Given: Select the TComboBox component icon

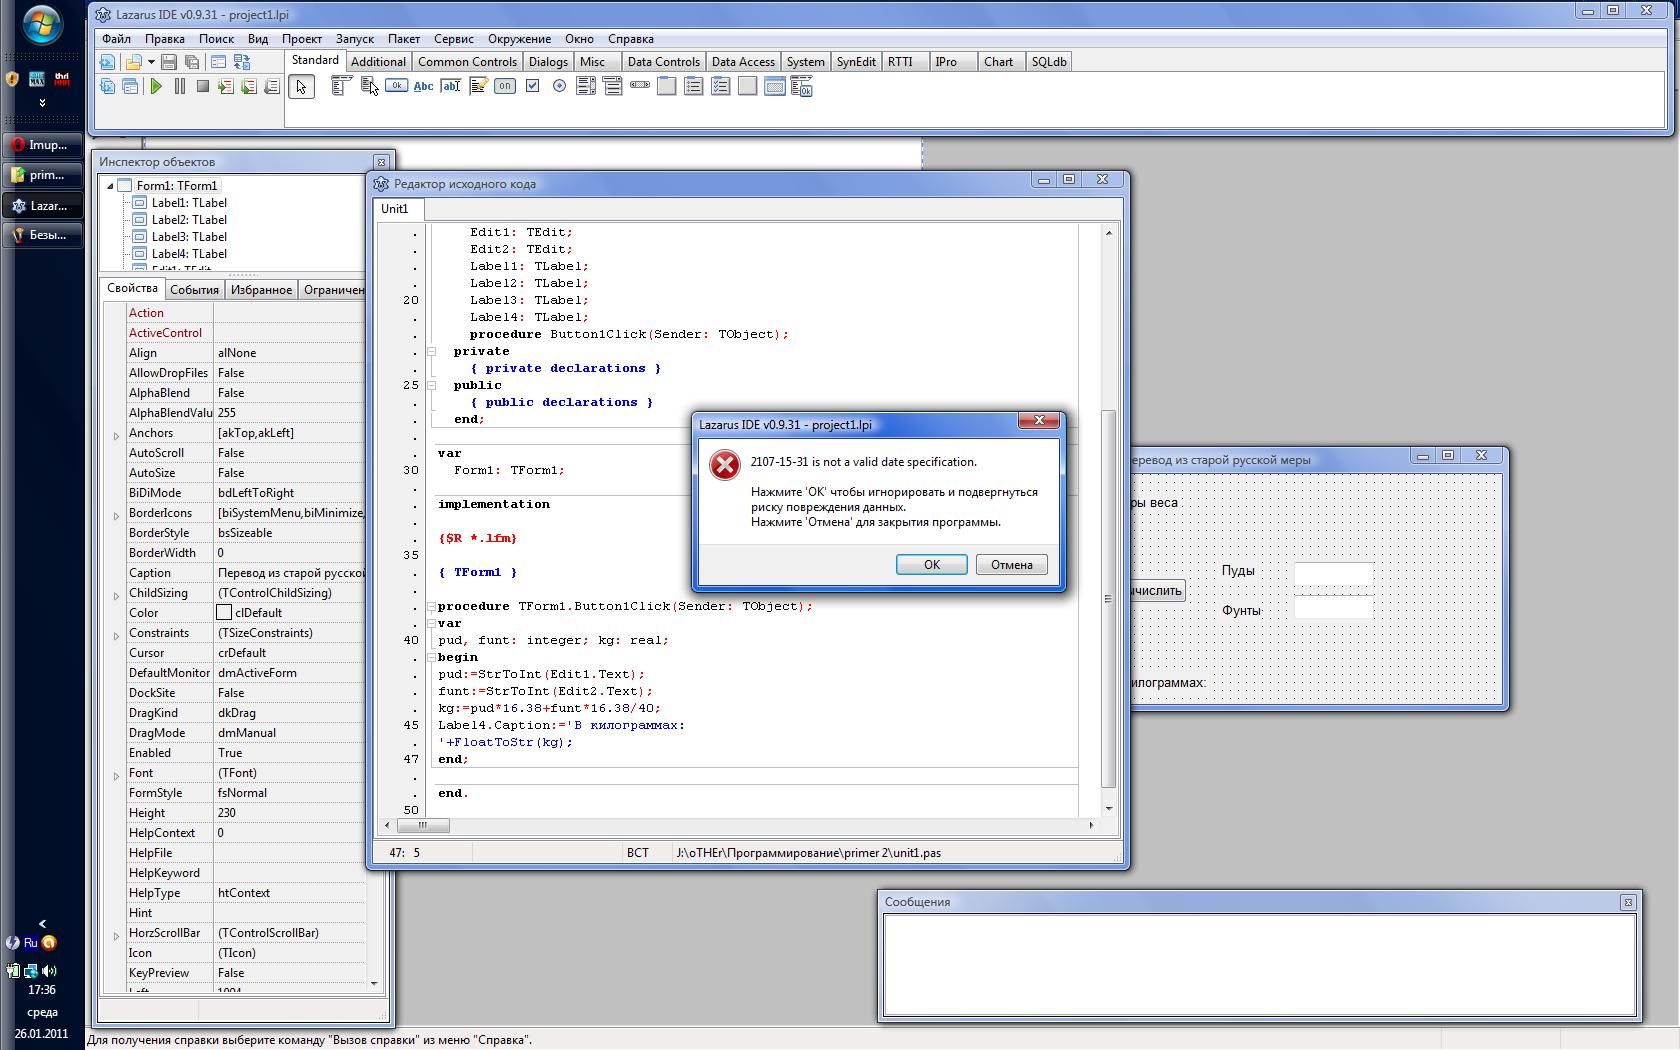Looking at the screenshot, I should pyautogui.click(x=613, y=86).
